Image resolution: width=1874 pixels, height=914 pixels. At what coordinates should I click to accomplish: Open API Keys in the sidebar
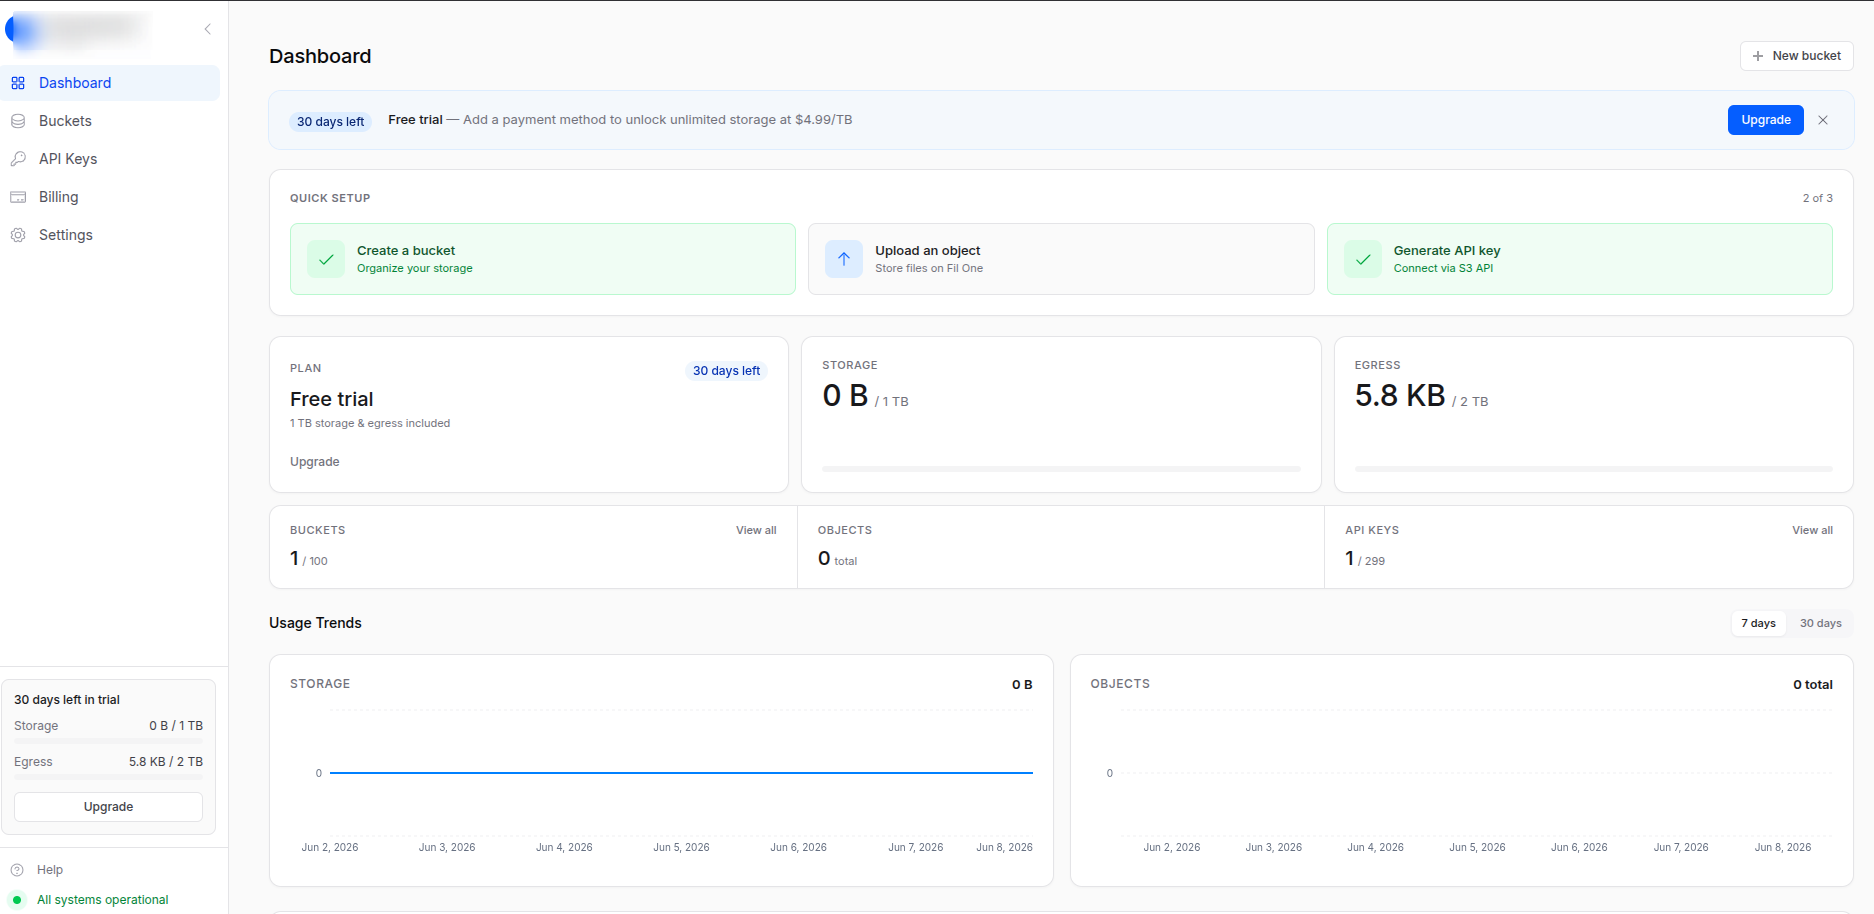coord(110,159)
